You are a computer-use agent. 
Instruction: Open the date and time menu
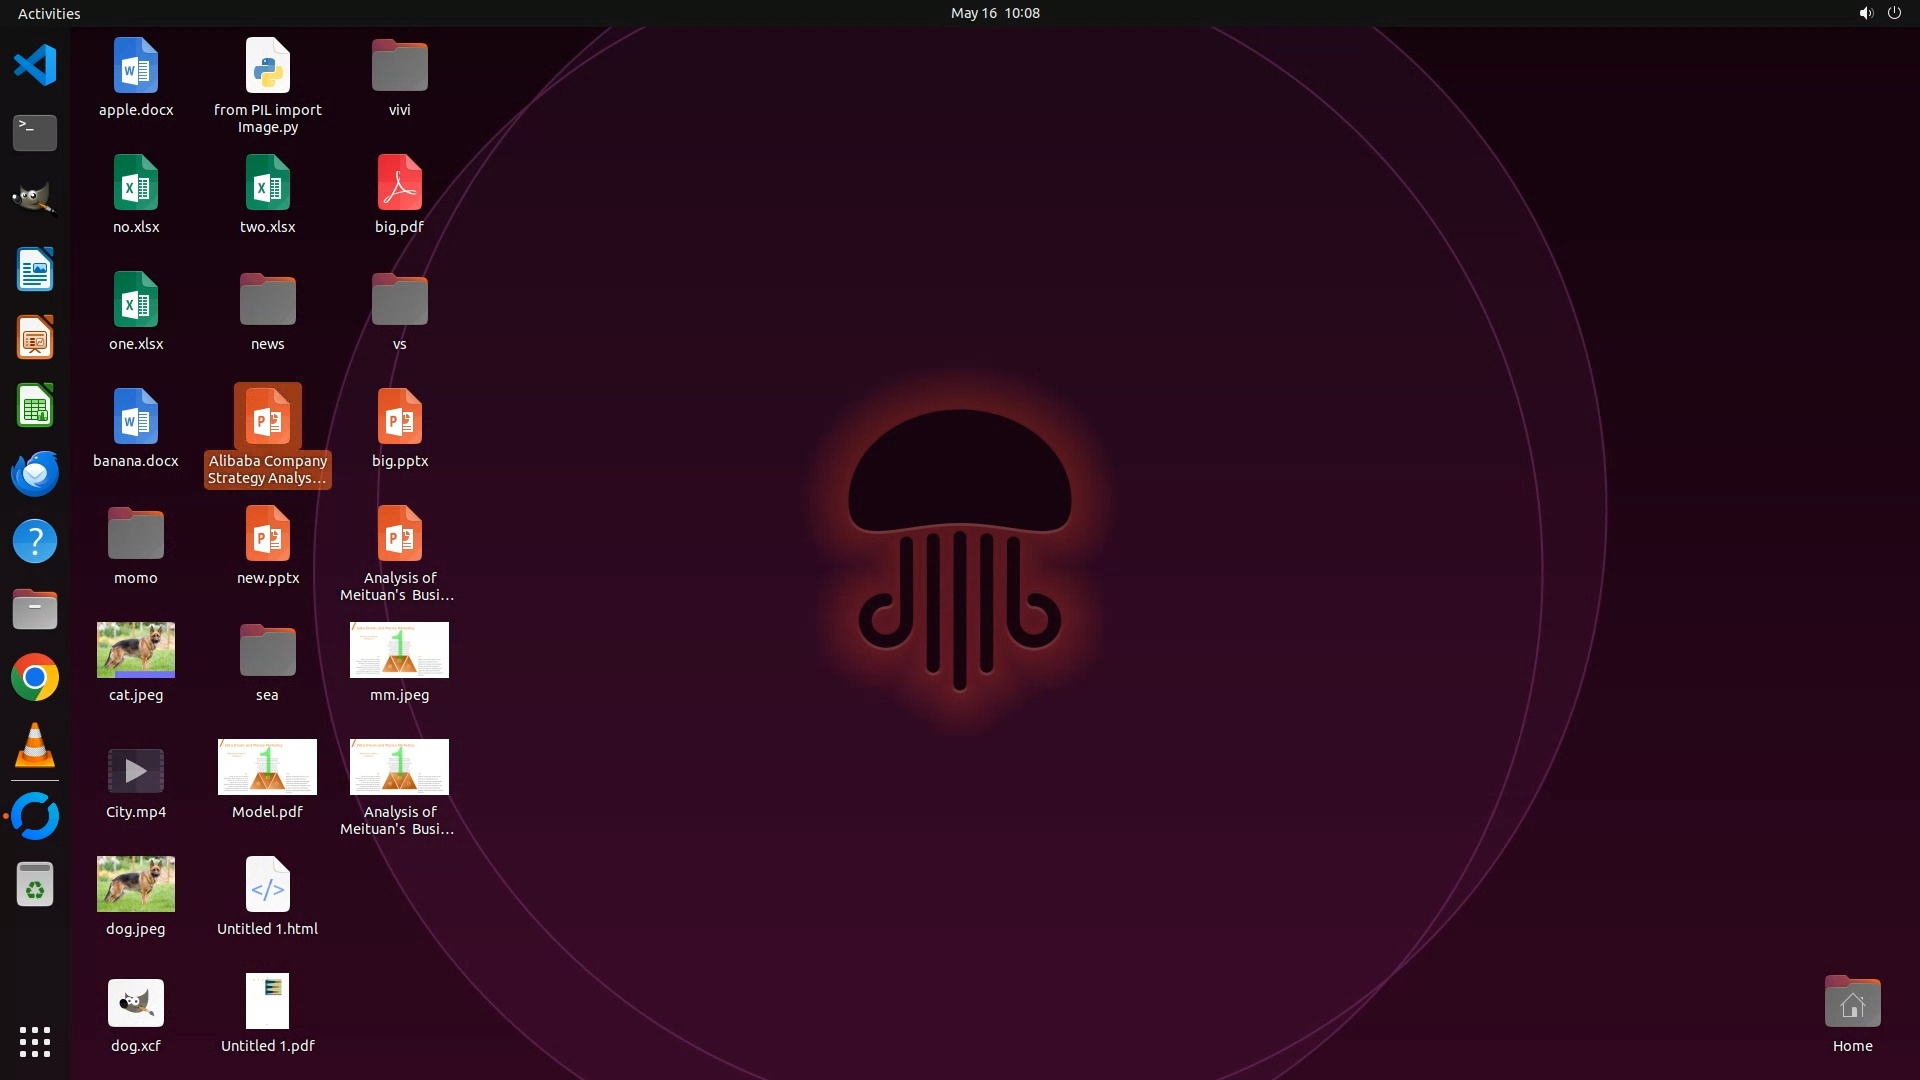pos(994,13)
